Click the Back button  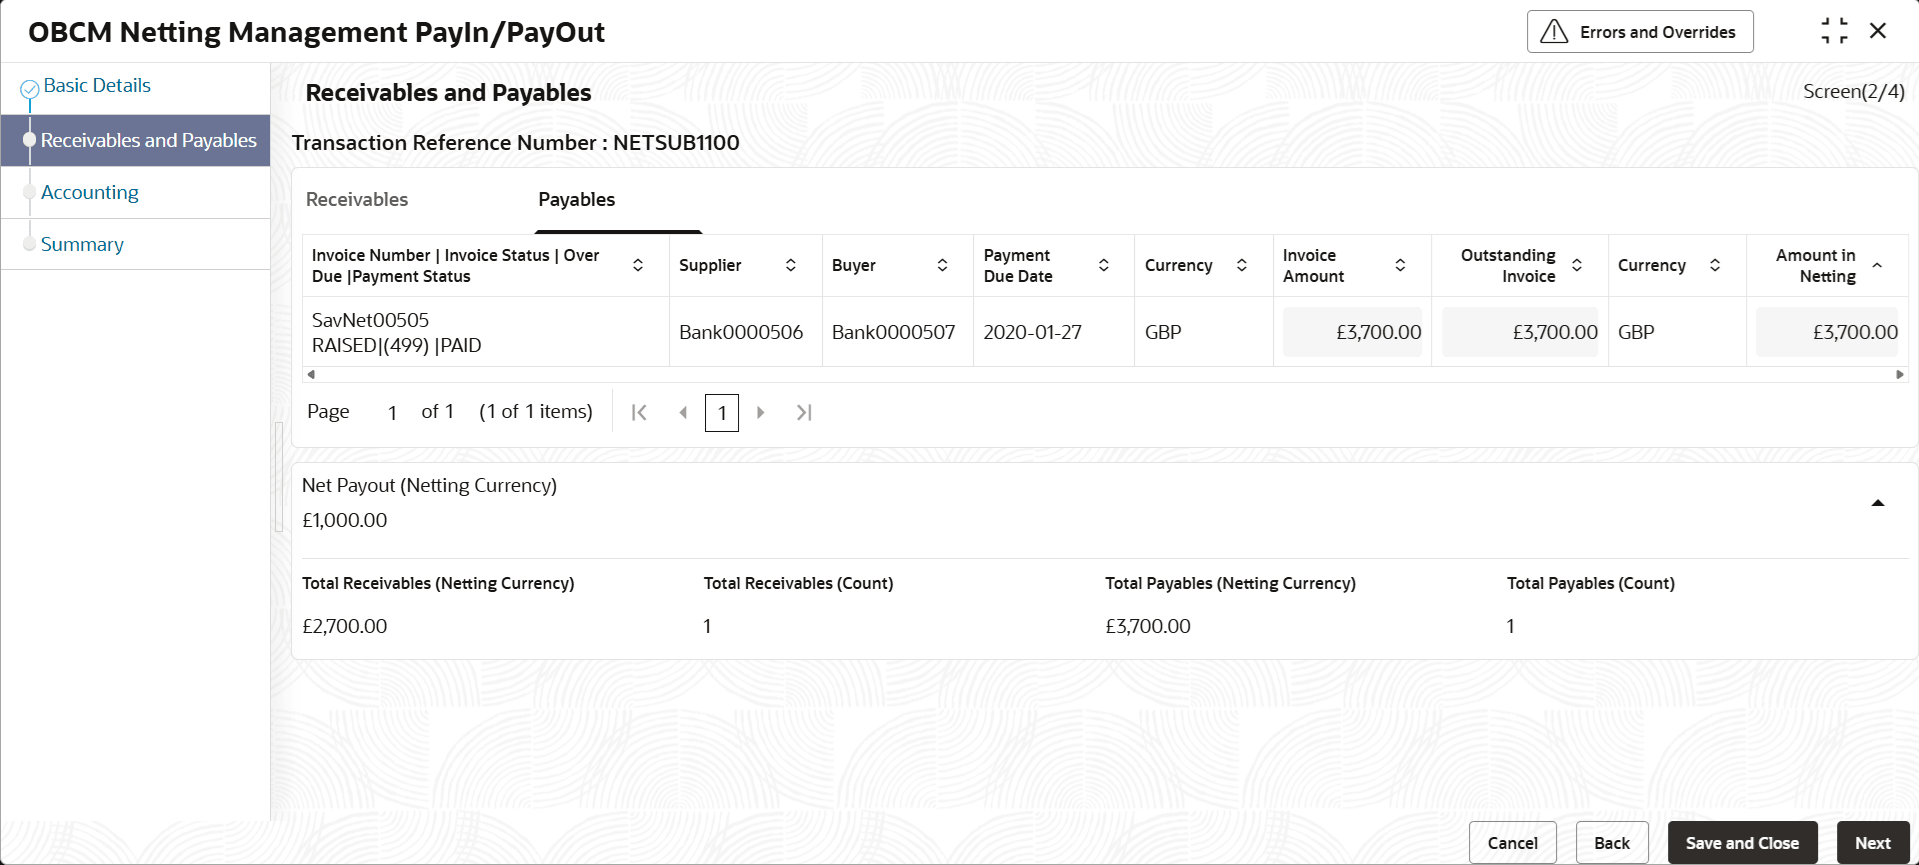(x=1612, y=843)
